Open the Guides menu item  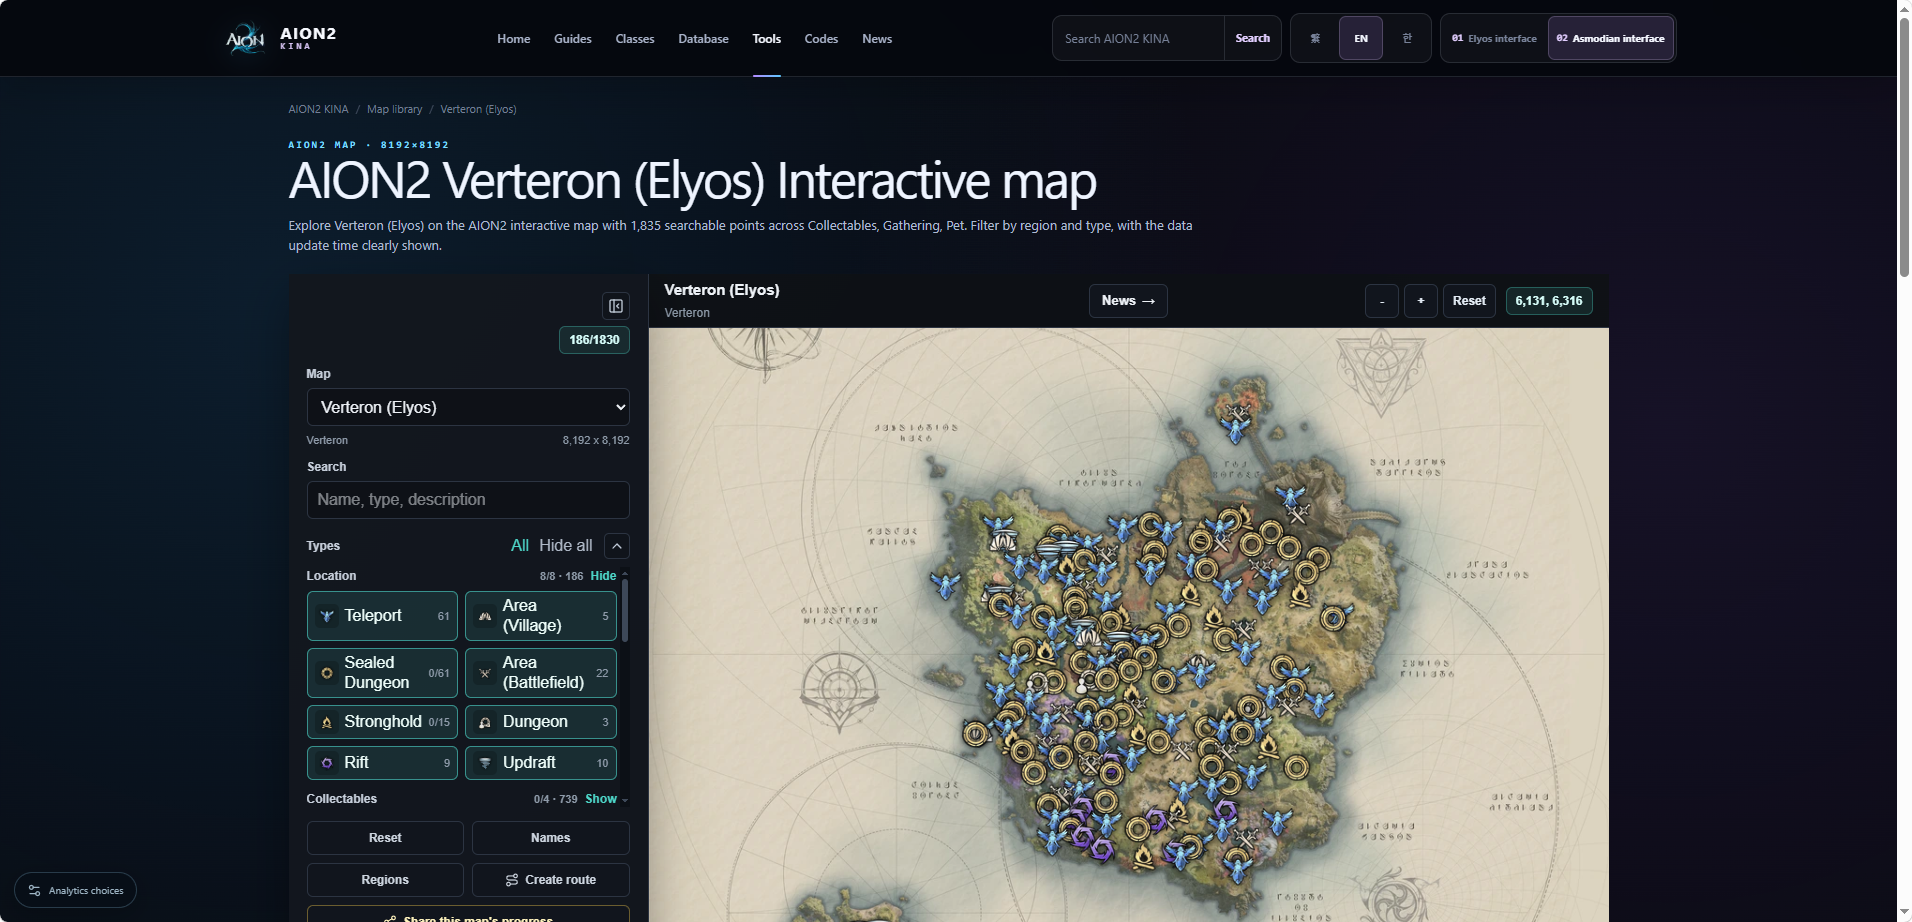573,39
